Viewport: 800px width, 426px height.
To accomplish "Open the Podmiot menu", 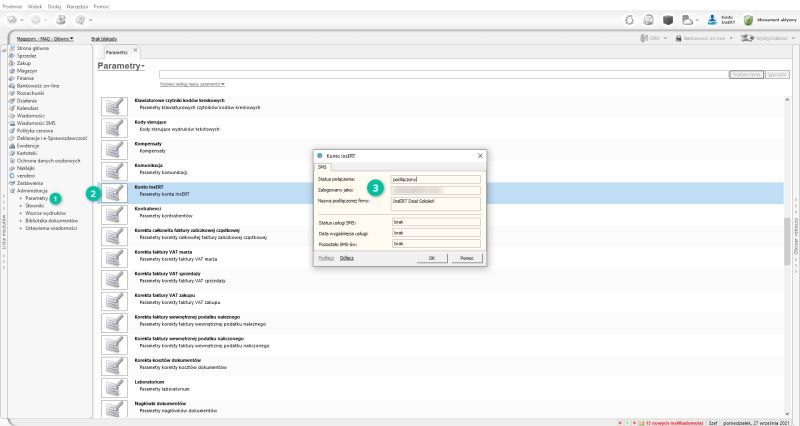I will [12, 7].
